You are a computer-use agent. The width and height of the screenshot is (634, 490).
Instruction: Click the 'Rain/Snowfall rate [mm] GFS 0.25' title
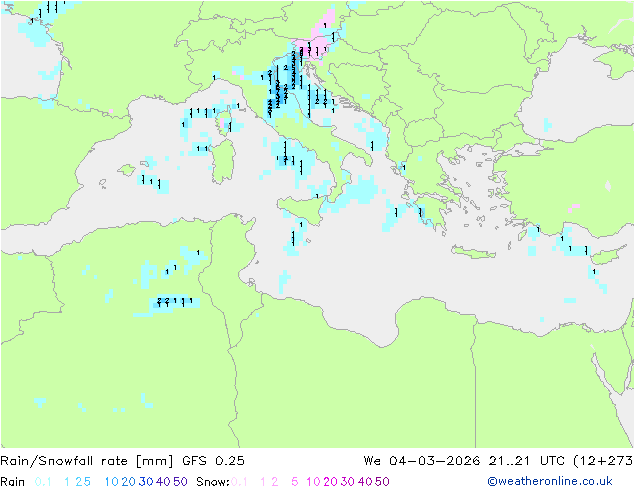click(122, 461)
